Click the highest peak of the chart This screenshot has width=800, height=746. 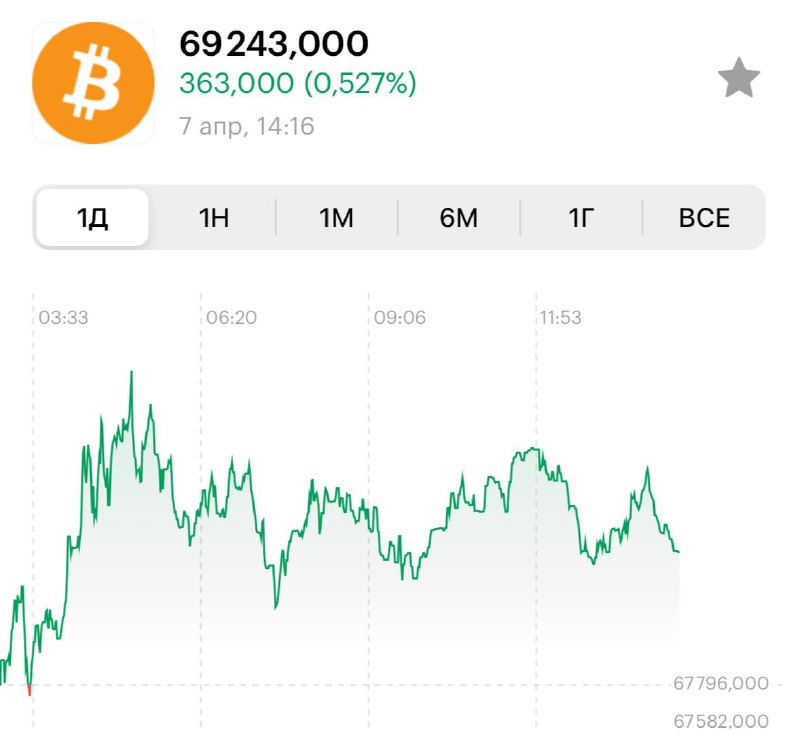coord(131,373)
